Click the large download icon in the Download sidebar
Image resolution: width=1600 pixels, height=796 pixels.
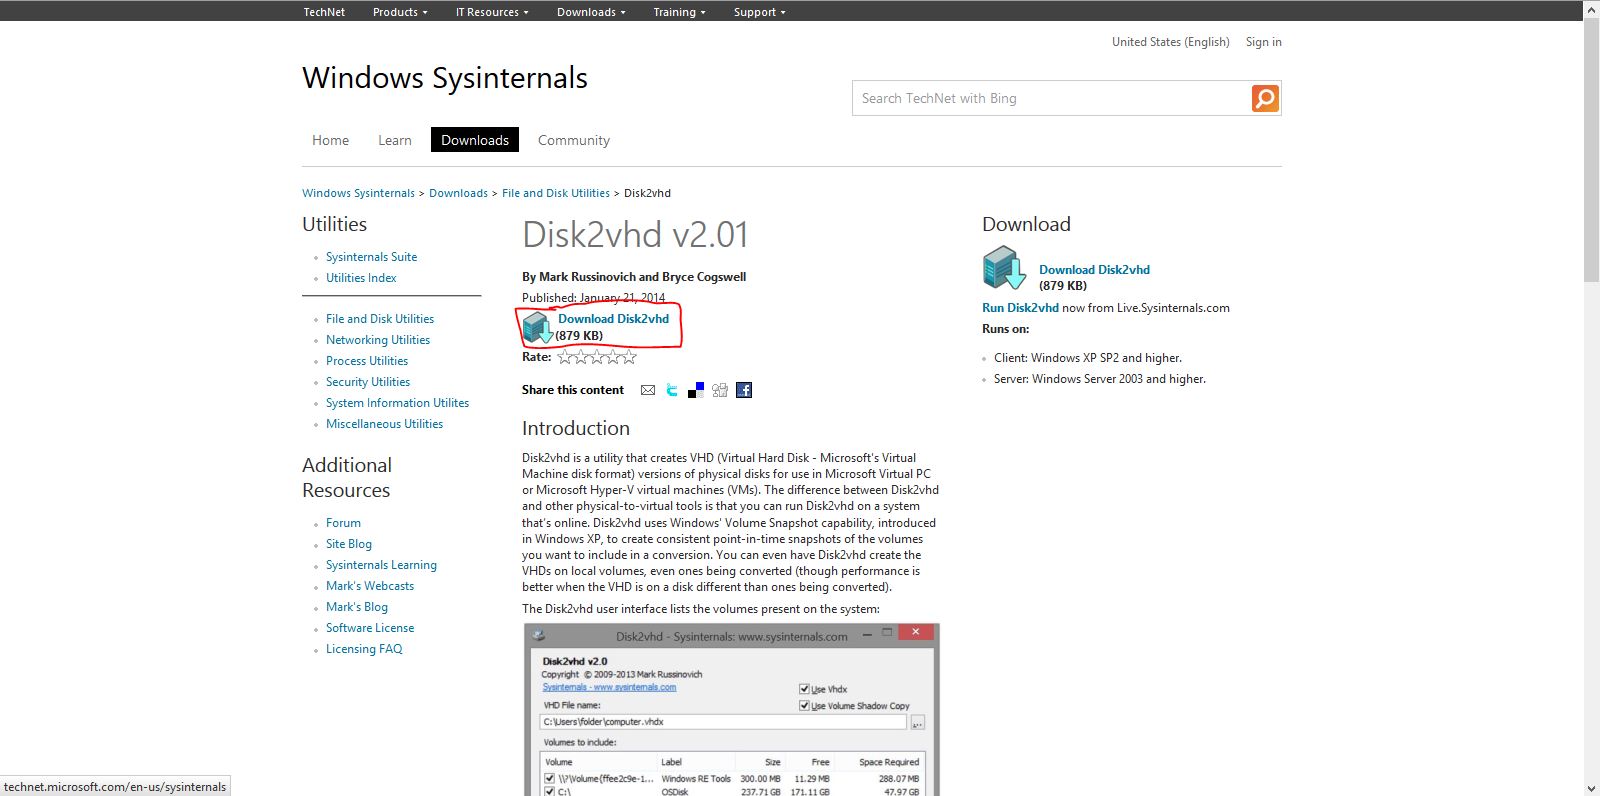(1004, 268)
